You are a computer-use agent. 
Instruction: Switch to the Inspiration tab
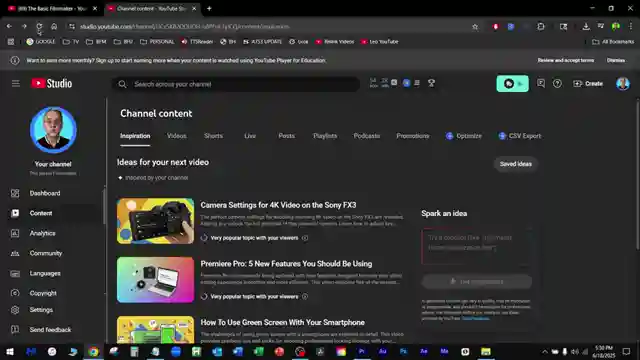[x=135, y=136]
